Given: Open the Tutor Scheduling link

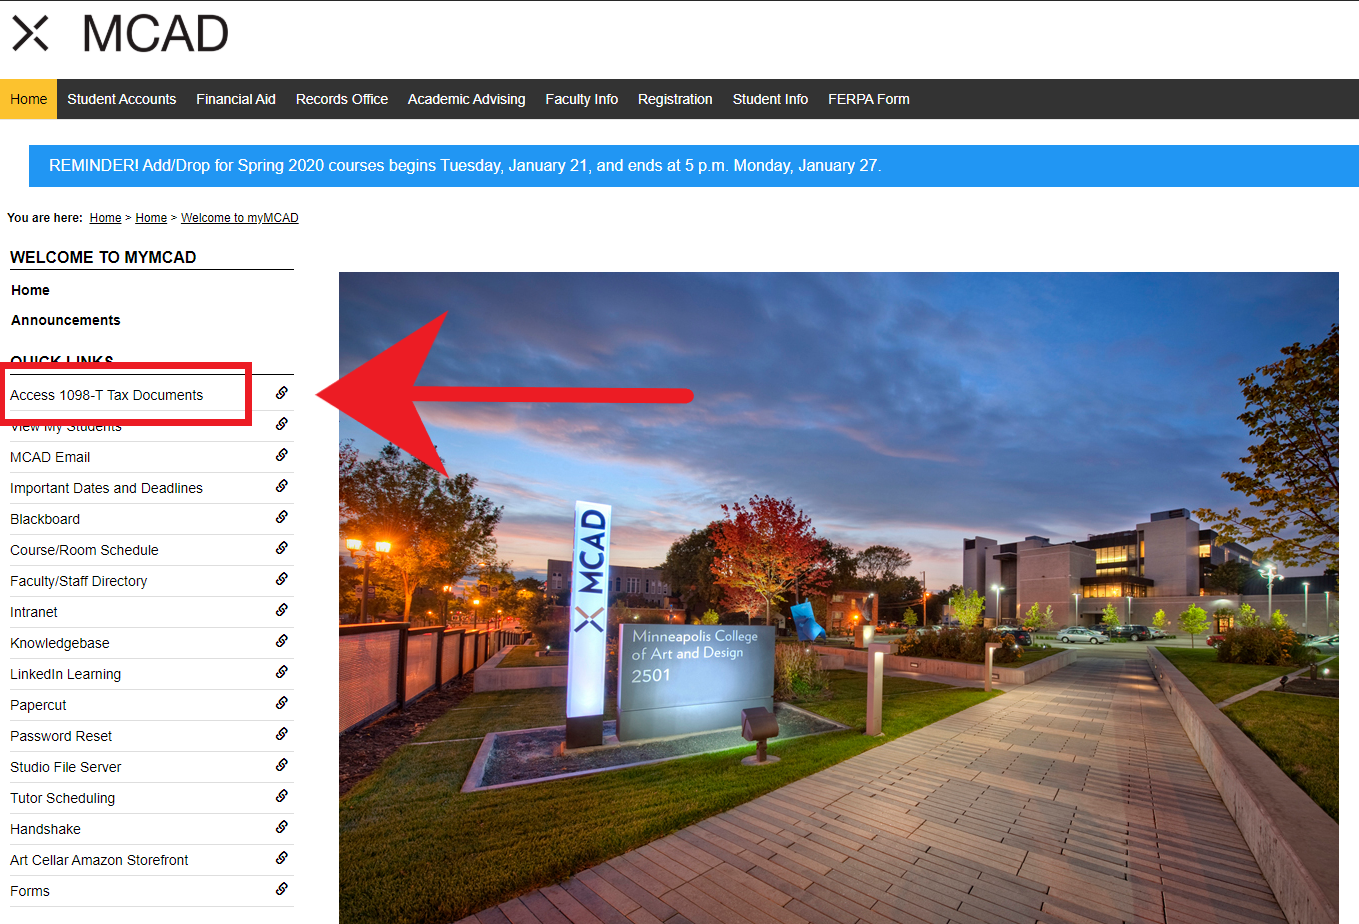Looking at the screenshot, I should (62, 798).
